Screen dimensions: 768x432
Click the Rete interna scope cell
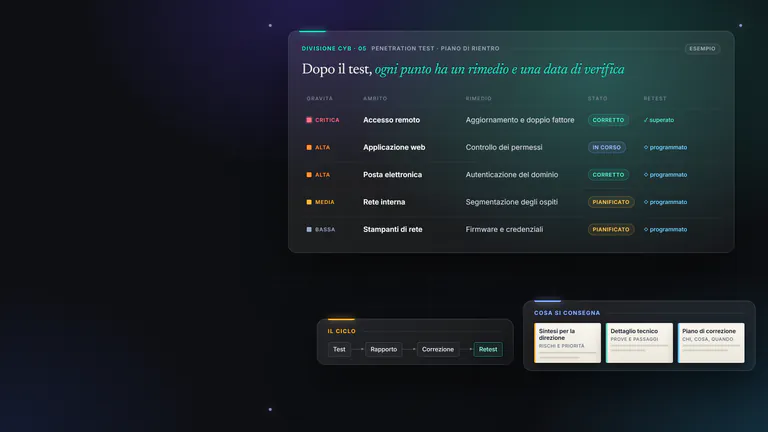pos(384,202)
